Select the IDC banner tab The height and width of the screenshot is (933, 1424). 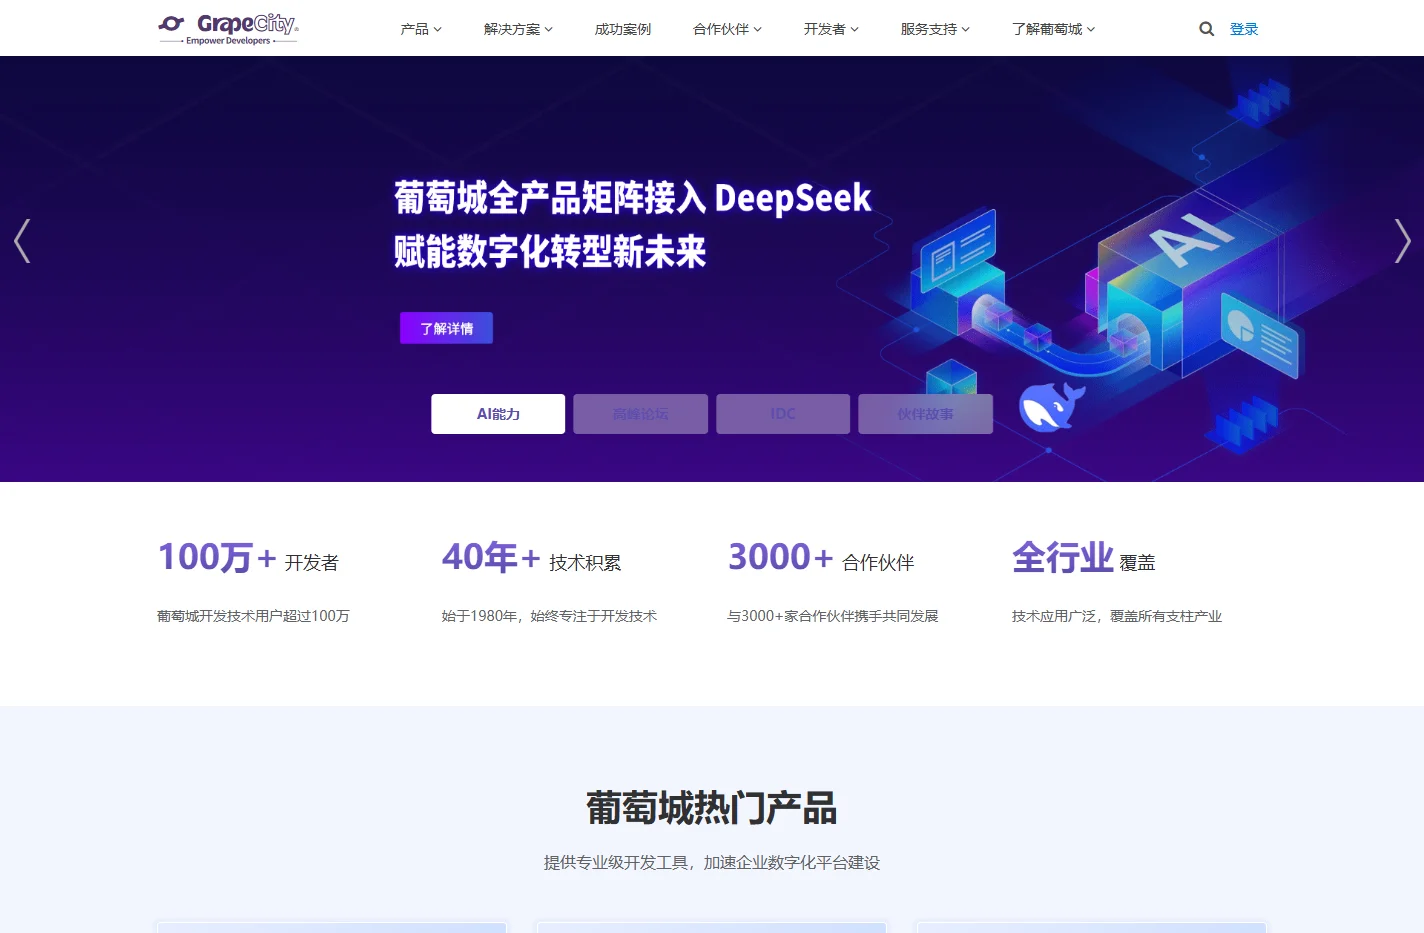[x=783, y=414]
